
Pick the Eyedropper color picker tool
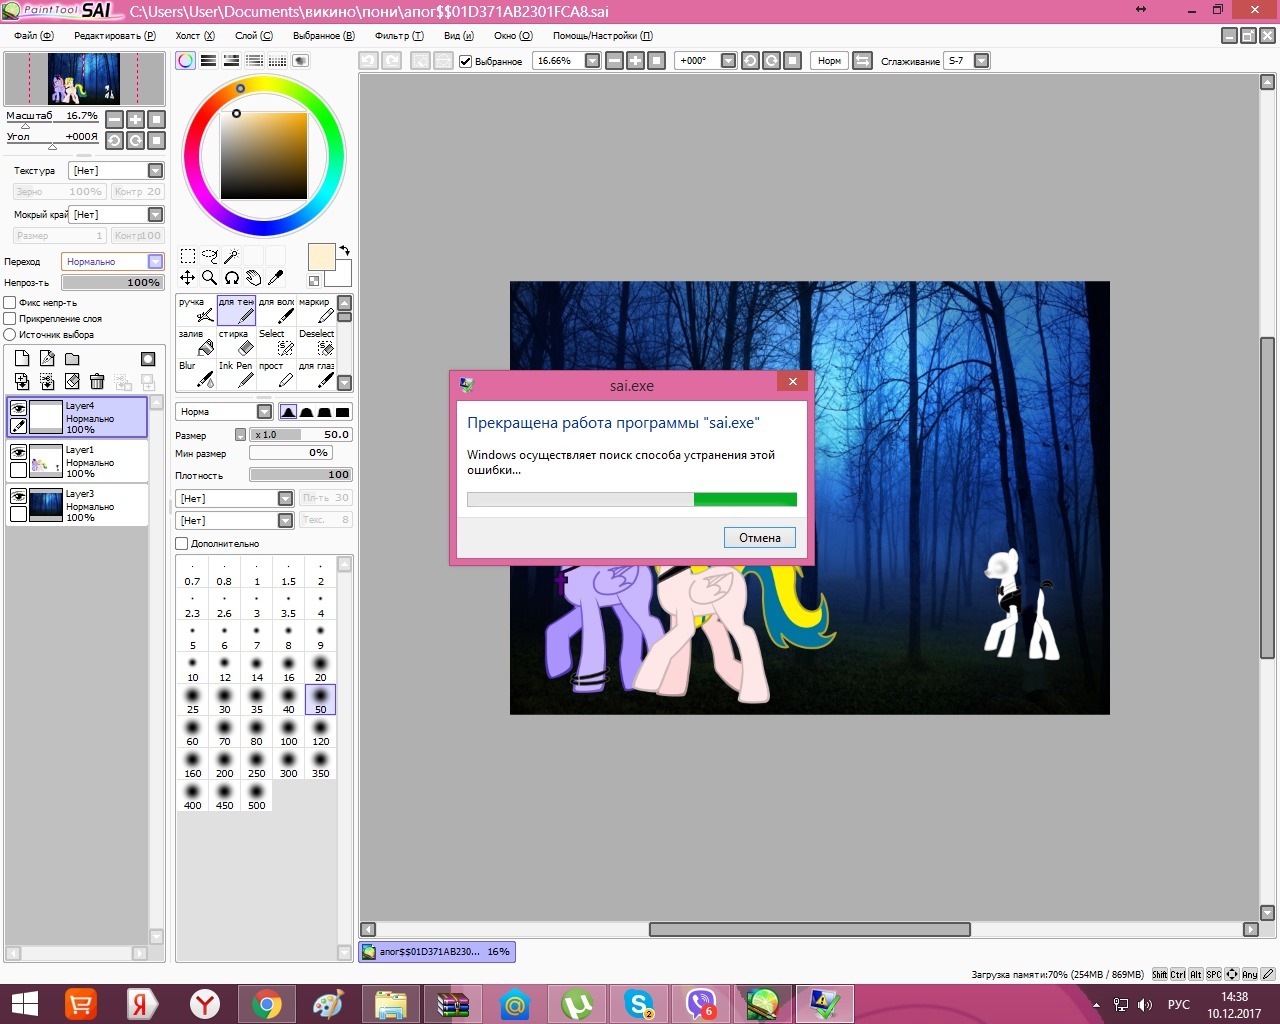click(x=276, y=278)
